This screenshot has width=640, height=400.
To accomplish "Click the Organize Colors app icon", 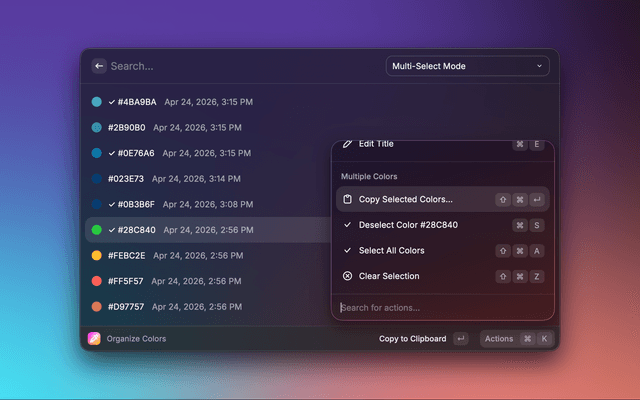I will [94, 339].
